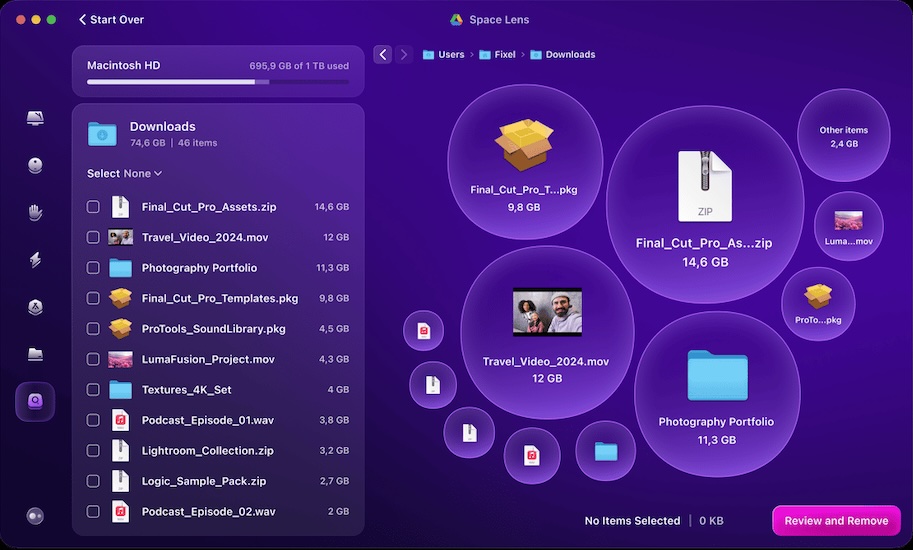Click the audio icon of Podcast_Episode_02.wav row

(x=121, y=512)
